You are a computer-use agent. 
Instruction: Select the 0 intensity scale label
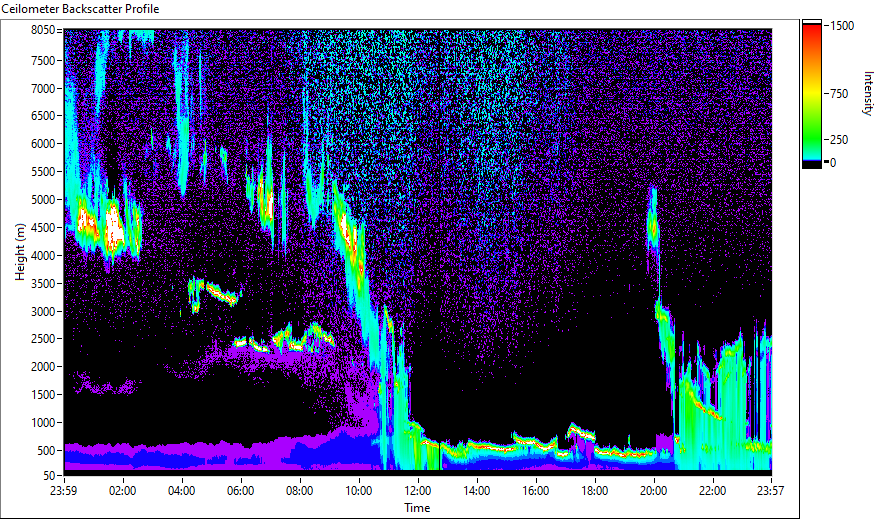pyautogui.click(x=833, y=163)
